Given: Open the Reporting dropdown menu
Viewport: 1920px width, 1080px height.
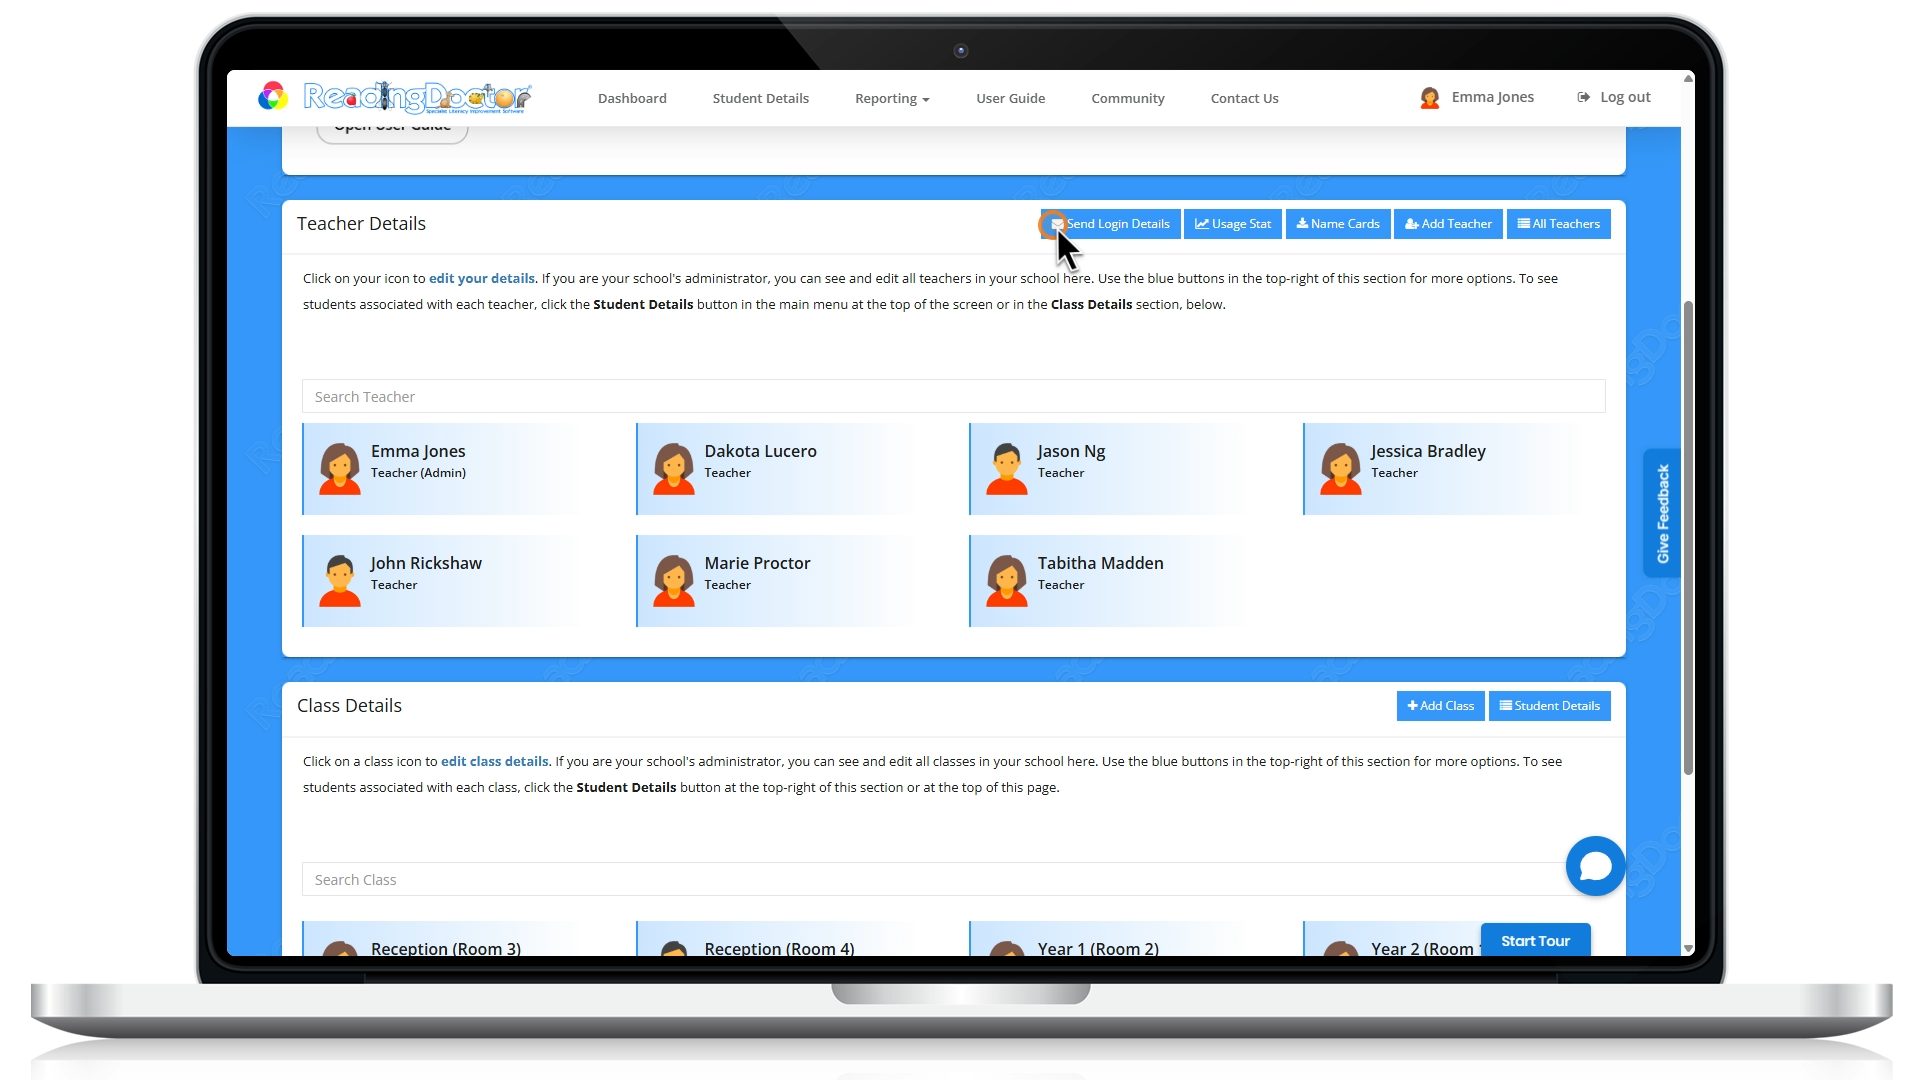Looking at the screenshot, I should [x=892, y=98].
